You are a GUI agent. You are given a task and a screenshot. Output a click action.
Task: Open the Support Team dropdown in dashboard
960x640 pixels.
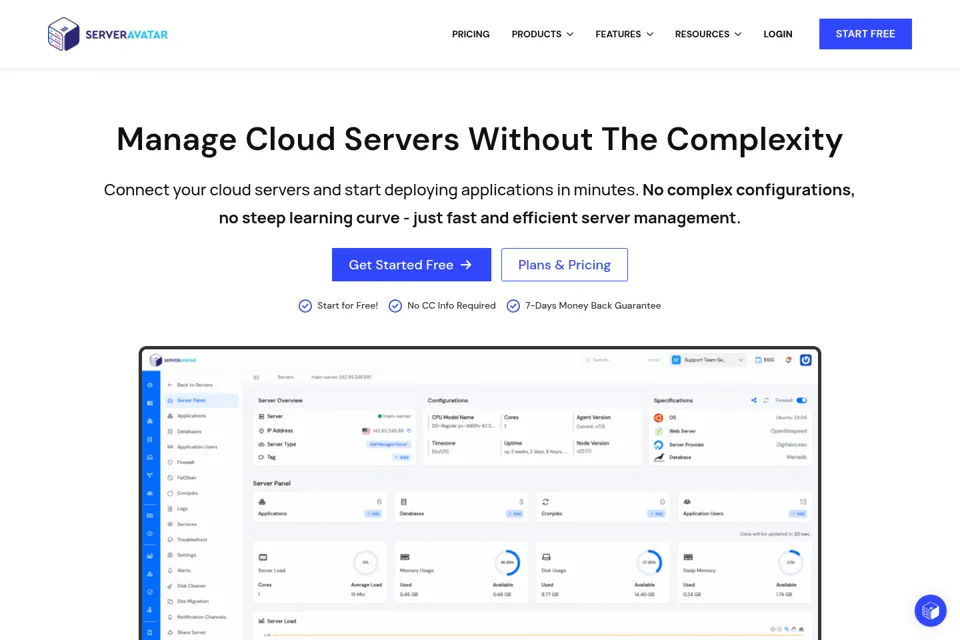pyautogui.click(x=708, y=360)
